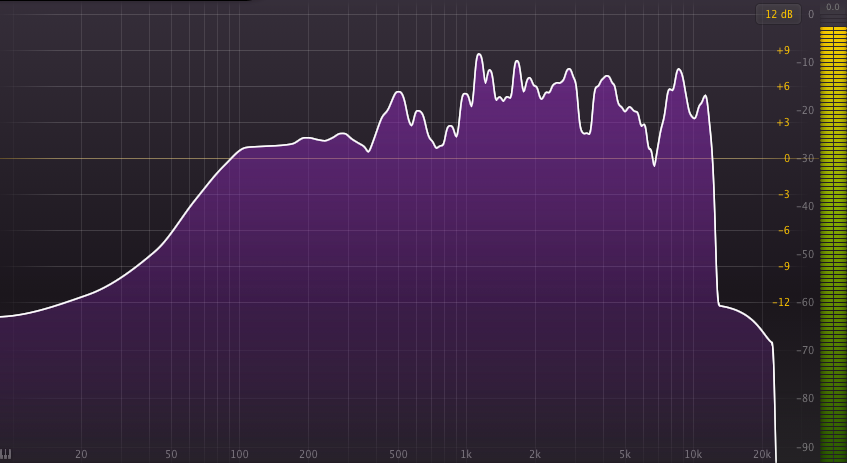Click the 10k frequency axis label
Viewport: 847px width, 463px height.
click(x=693, y=454)
